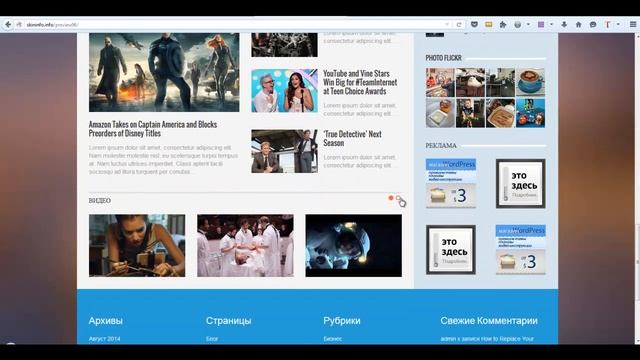Click the top-right 'это здесь' ad banner
This screenshot has height=360, width=640.
521,184
